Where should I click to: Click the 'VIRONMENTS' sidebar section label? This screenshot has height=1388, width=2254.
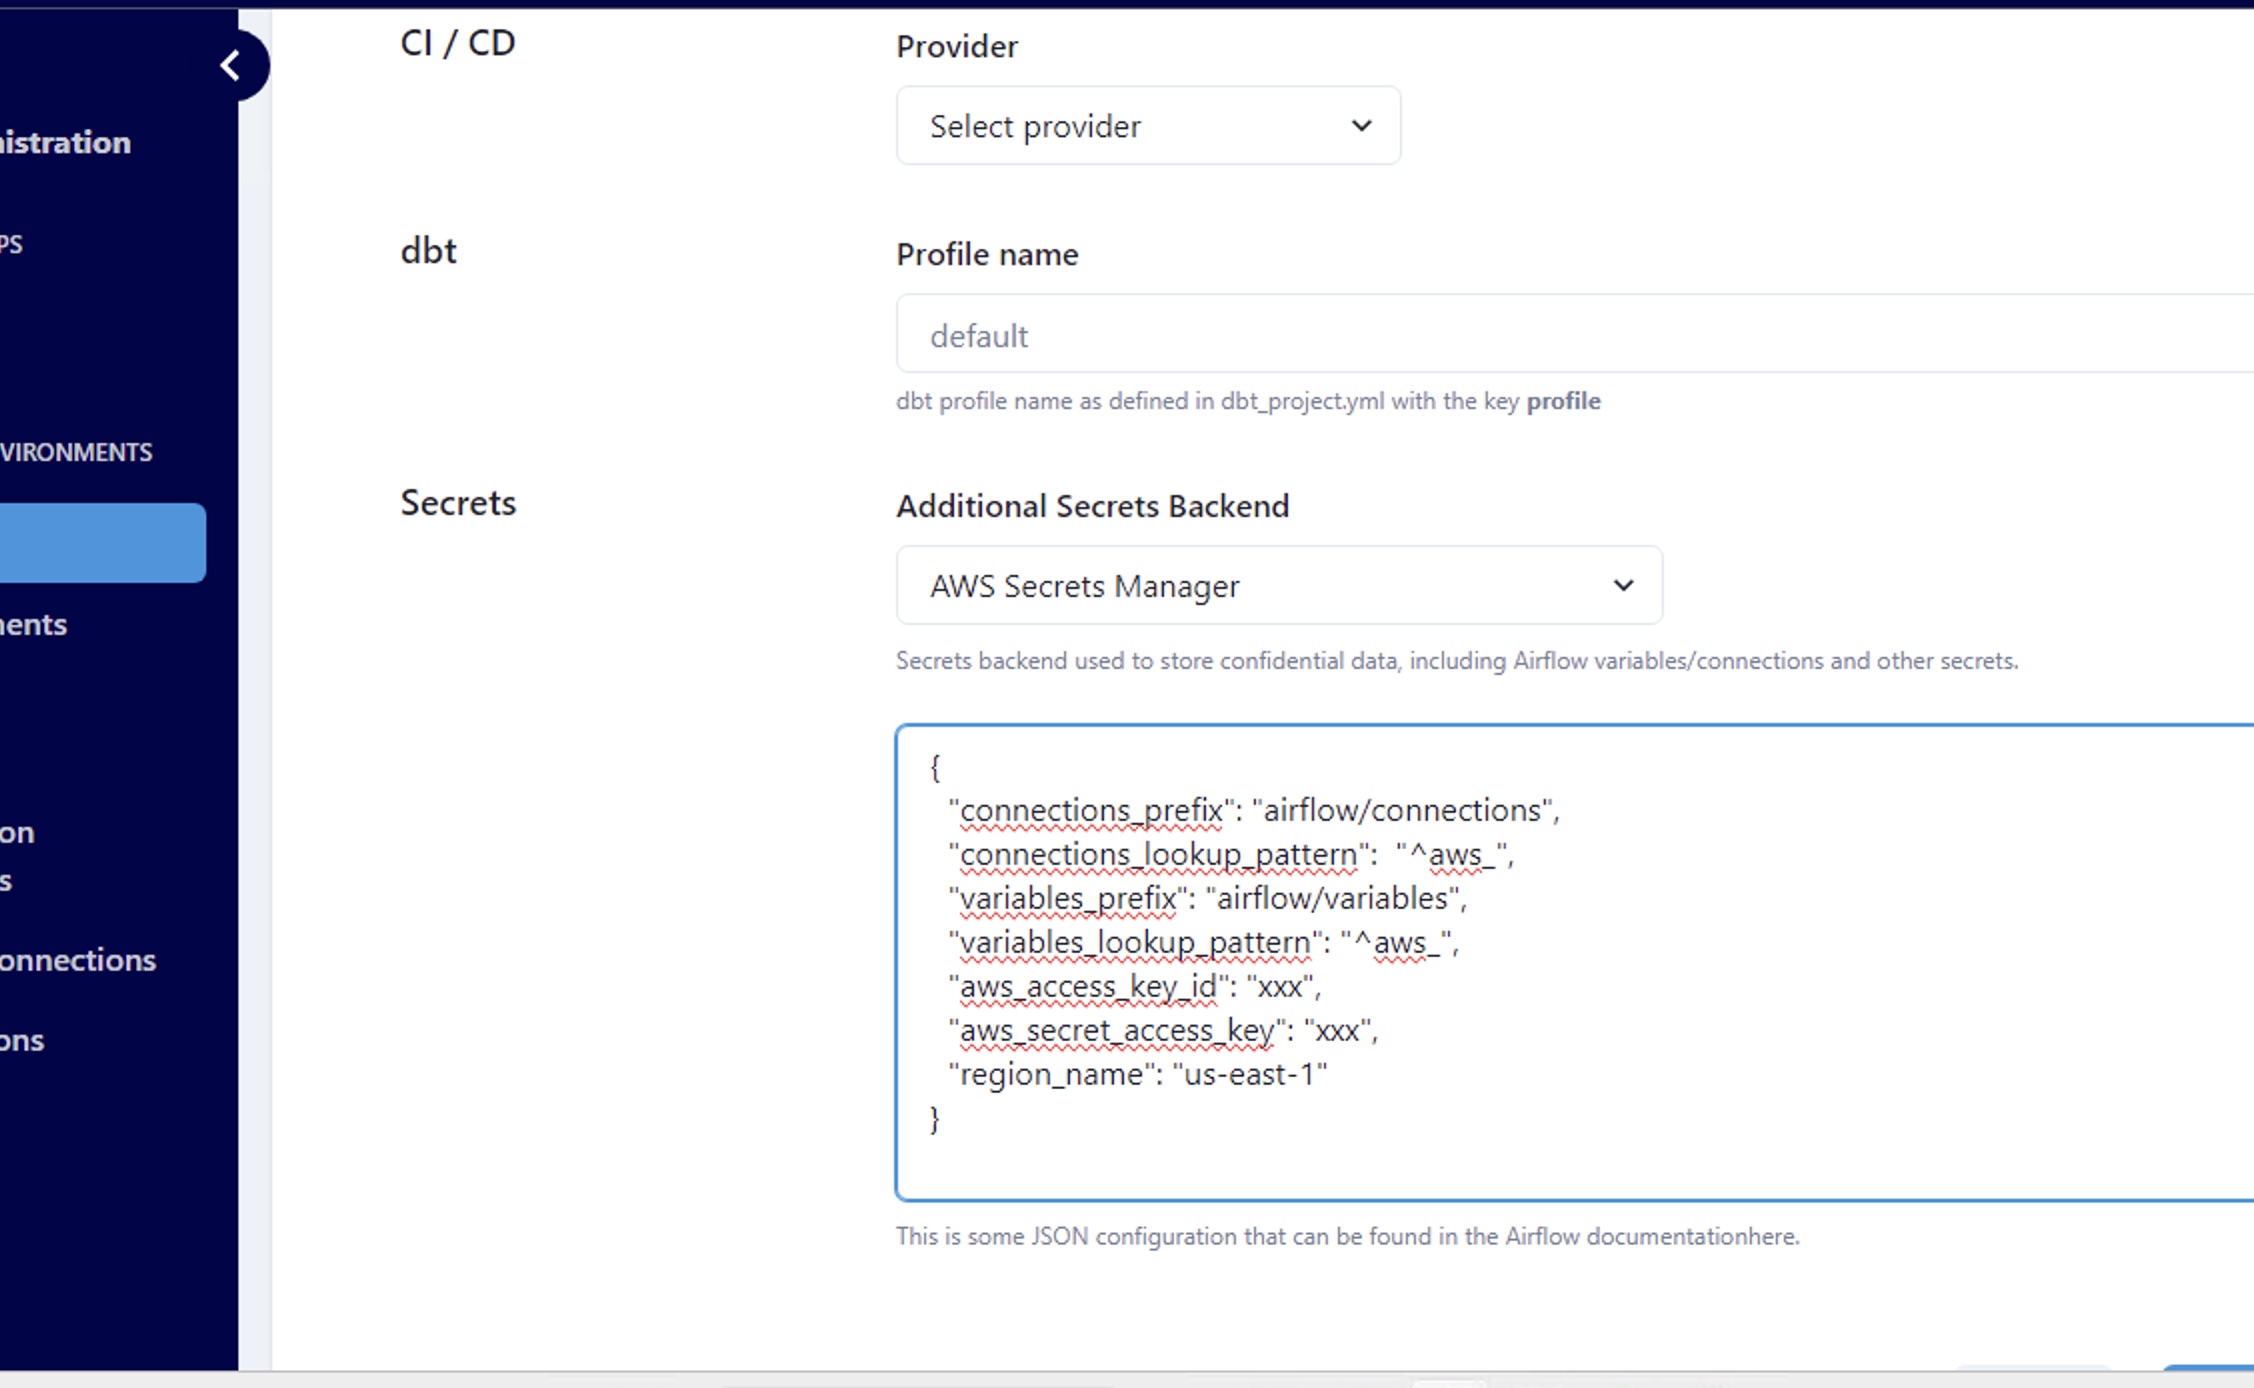[76, 452]
